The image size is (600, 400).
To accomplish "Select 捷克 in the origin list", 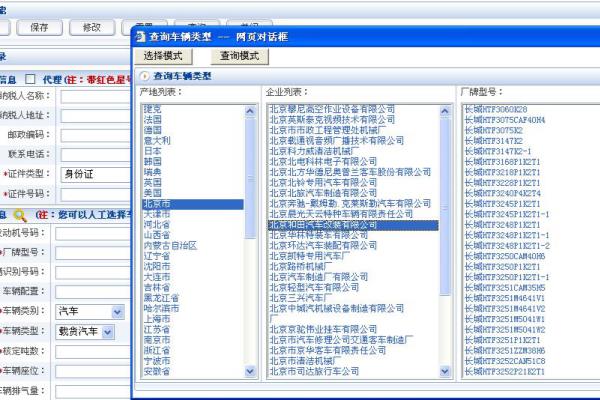I will click(153, 109).
